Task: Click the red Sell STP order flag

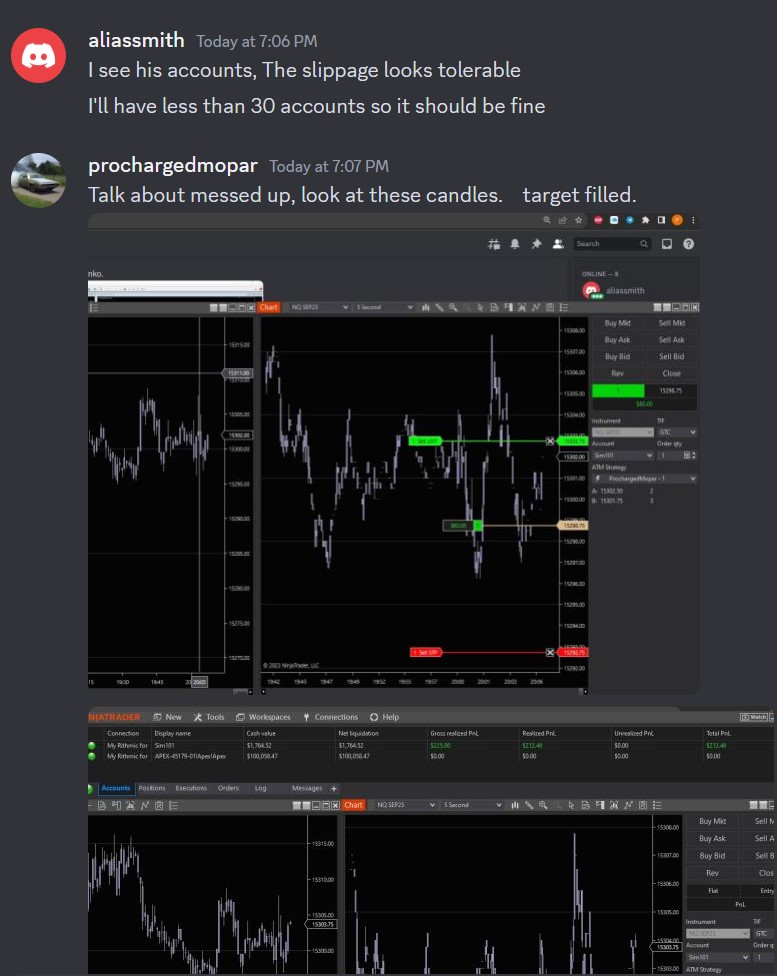Action: point(426,652)
